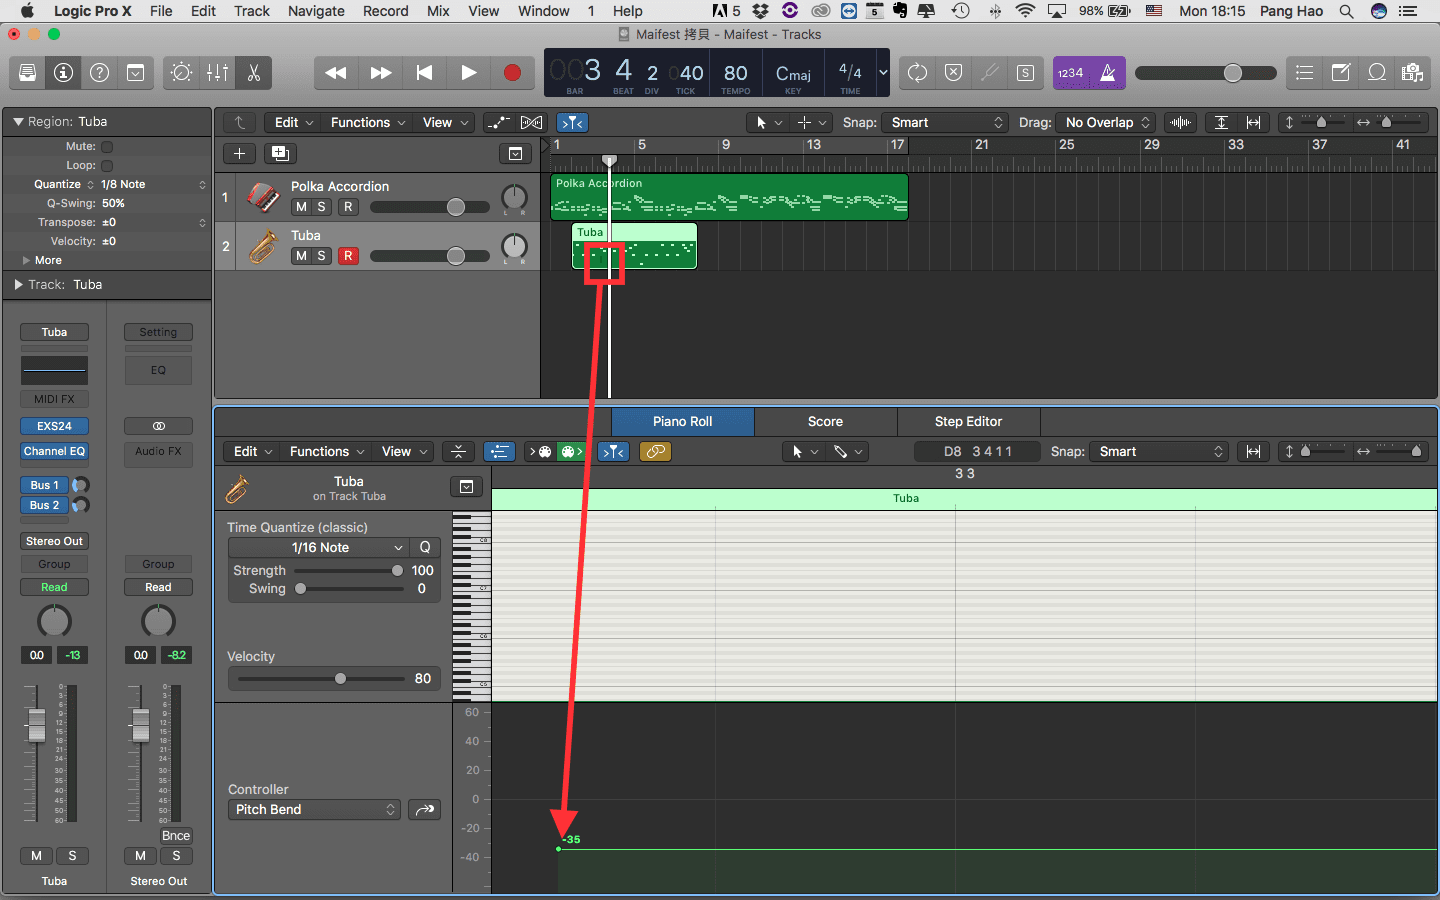Open the 1/16 Note quantize dropdown
This screenshot has width=1440, height=900.
tap(318, 547)
